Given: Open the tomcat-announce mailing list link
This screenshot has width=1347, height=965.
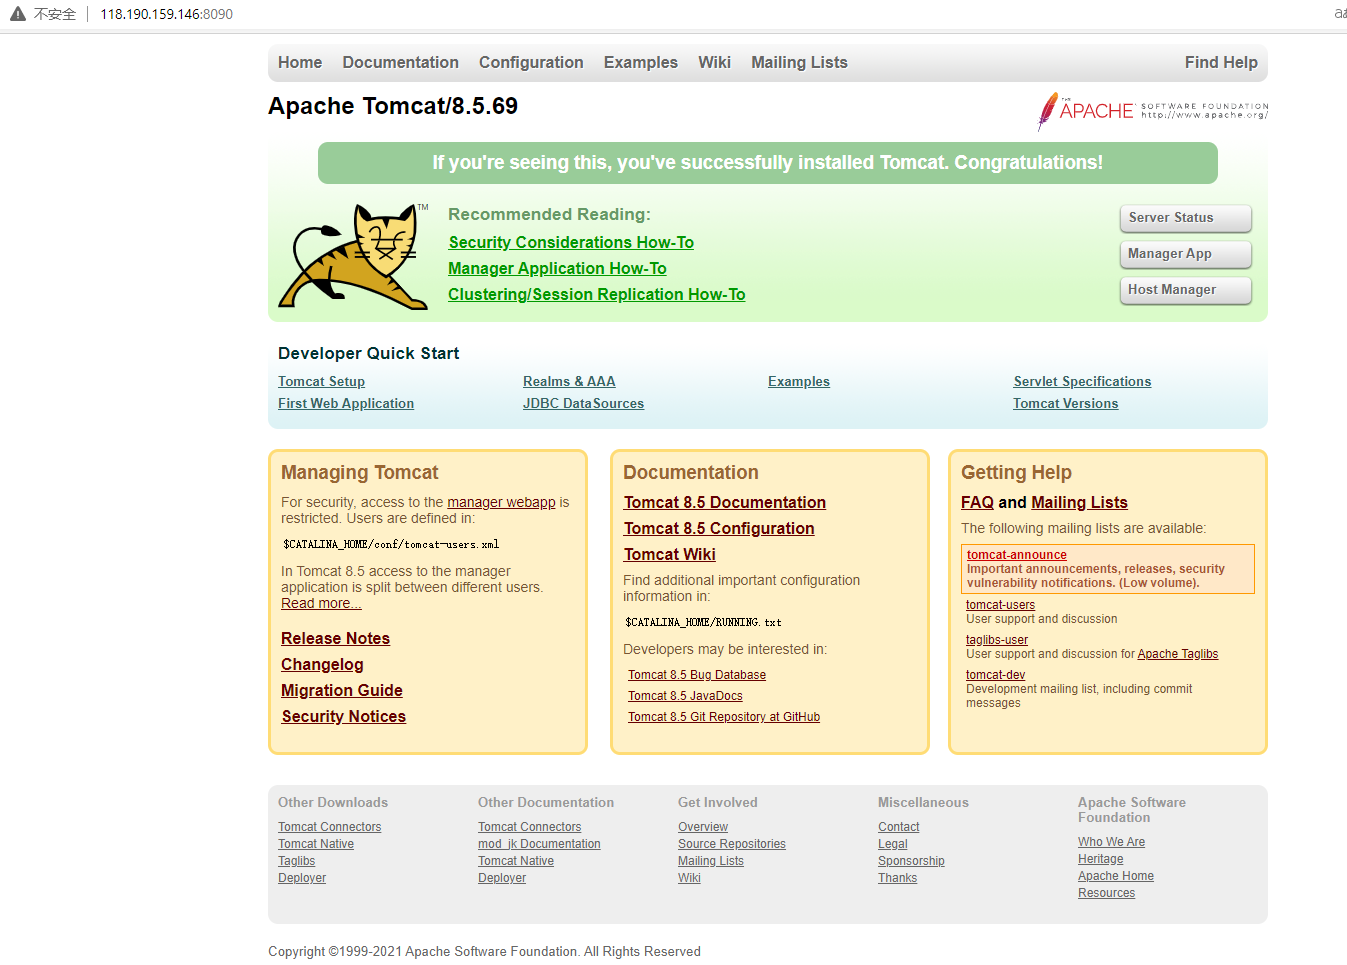Looking at the screenshot, I should coord(1017,555).
